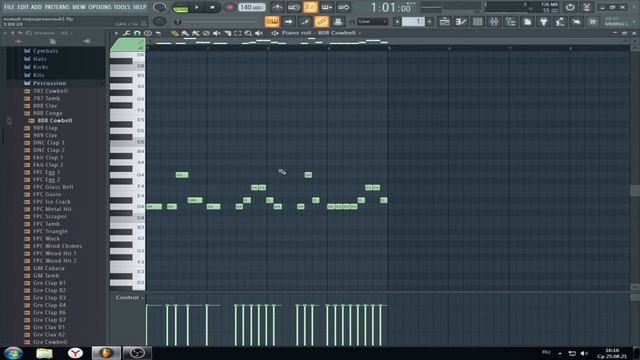
Task: Toggle the Piano roll snap magnet
Action: click(x=138, y=33)
